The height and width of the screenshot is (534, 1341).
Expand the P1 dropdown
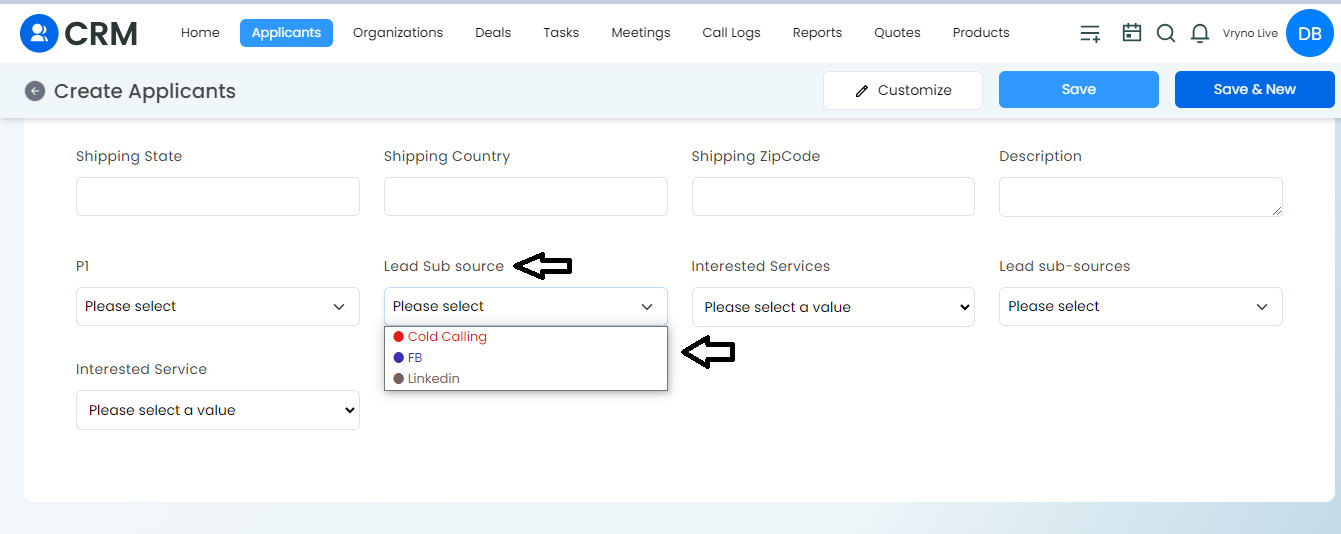tap(218, 306)
